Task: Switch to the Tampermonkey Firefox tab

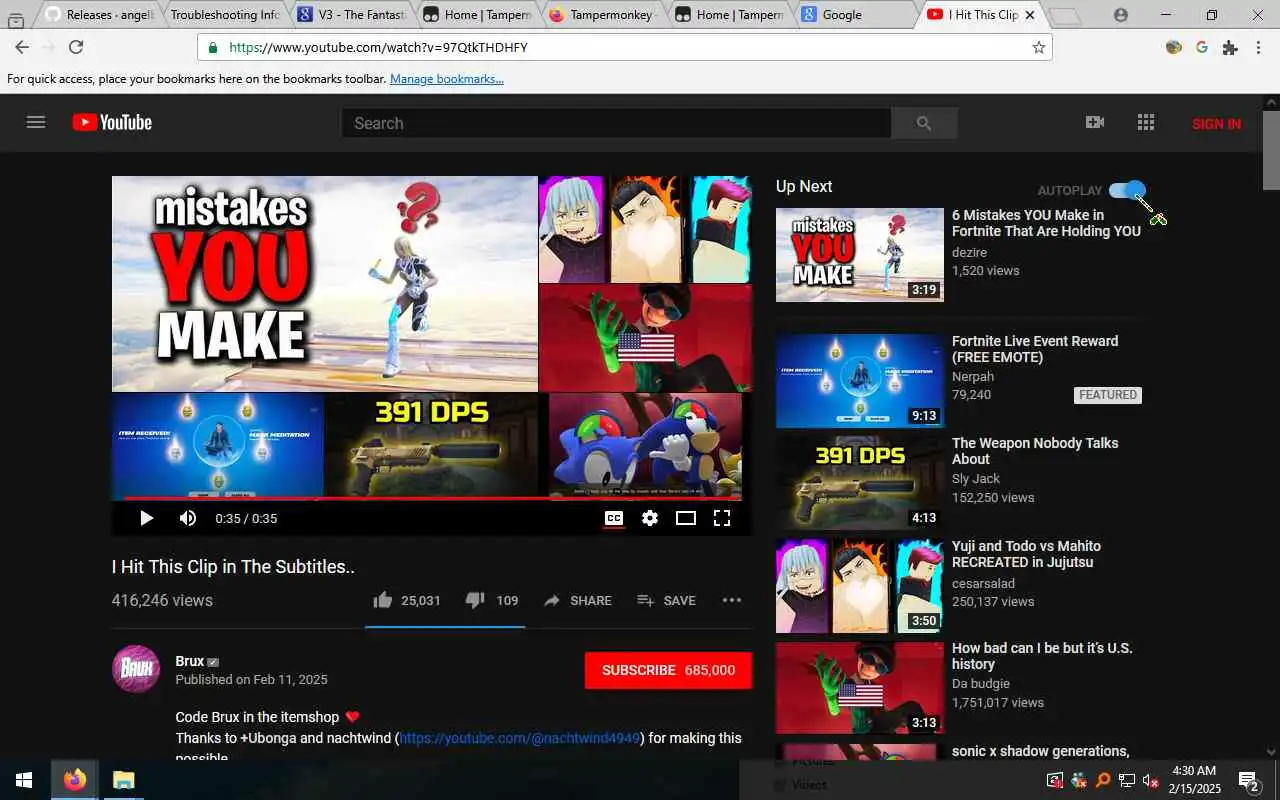Action: click(x=602, y=15)
